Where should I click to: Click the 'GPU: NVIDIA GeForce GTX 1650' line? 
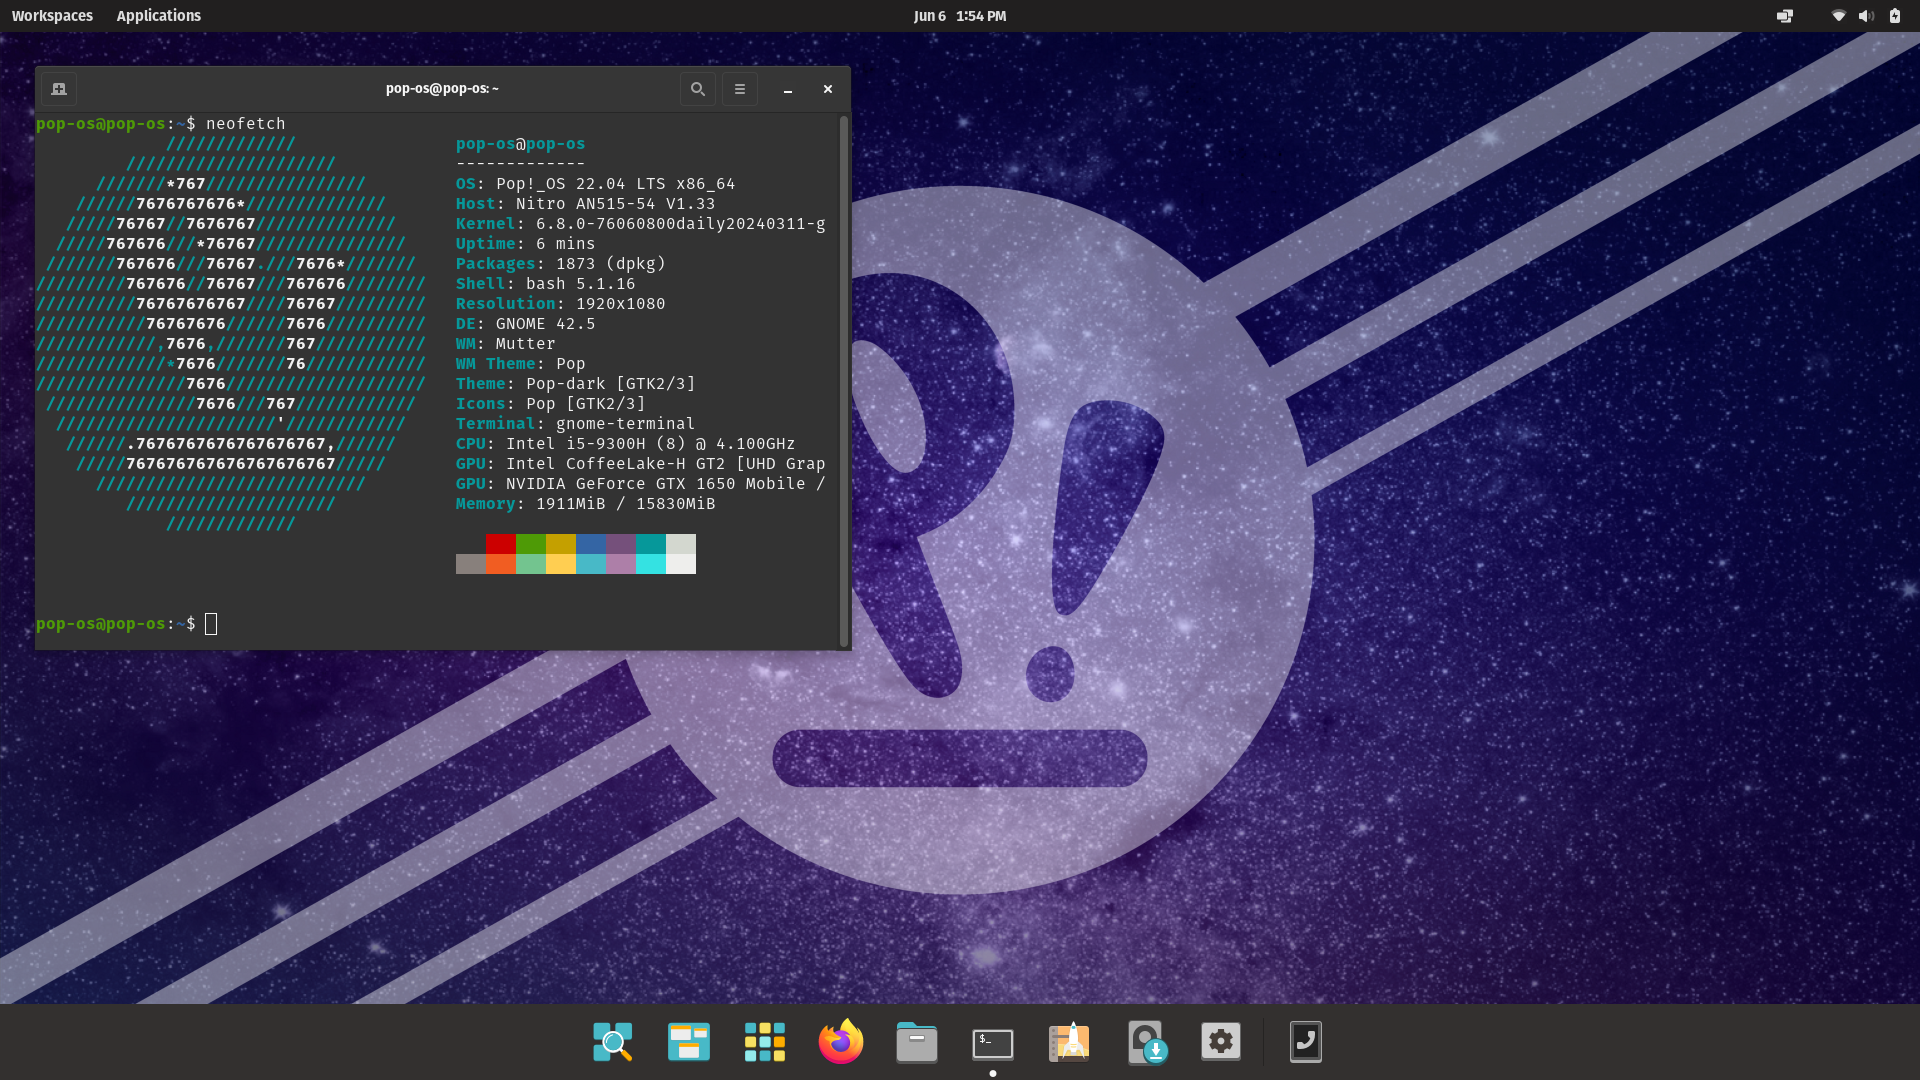pos(641,484)
